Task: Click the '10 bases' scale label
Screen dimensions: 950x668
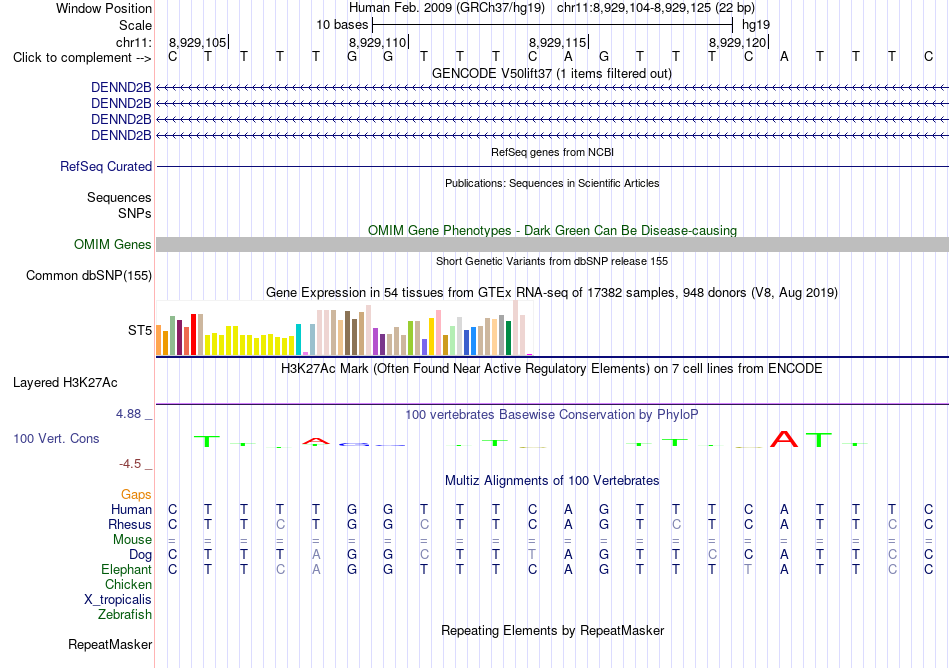Action: tap(342, 25)
